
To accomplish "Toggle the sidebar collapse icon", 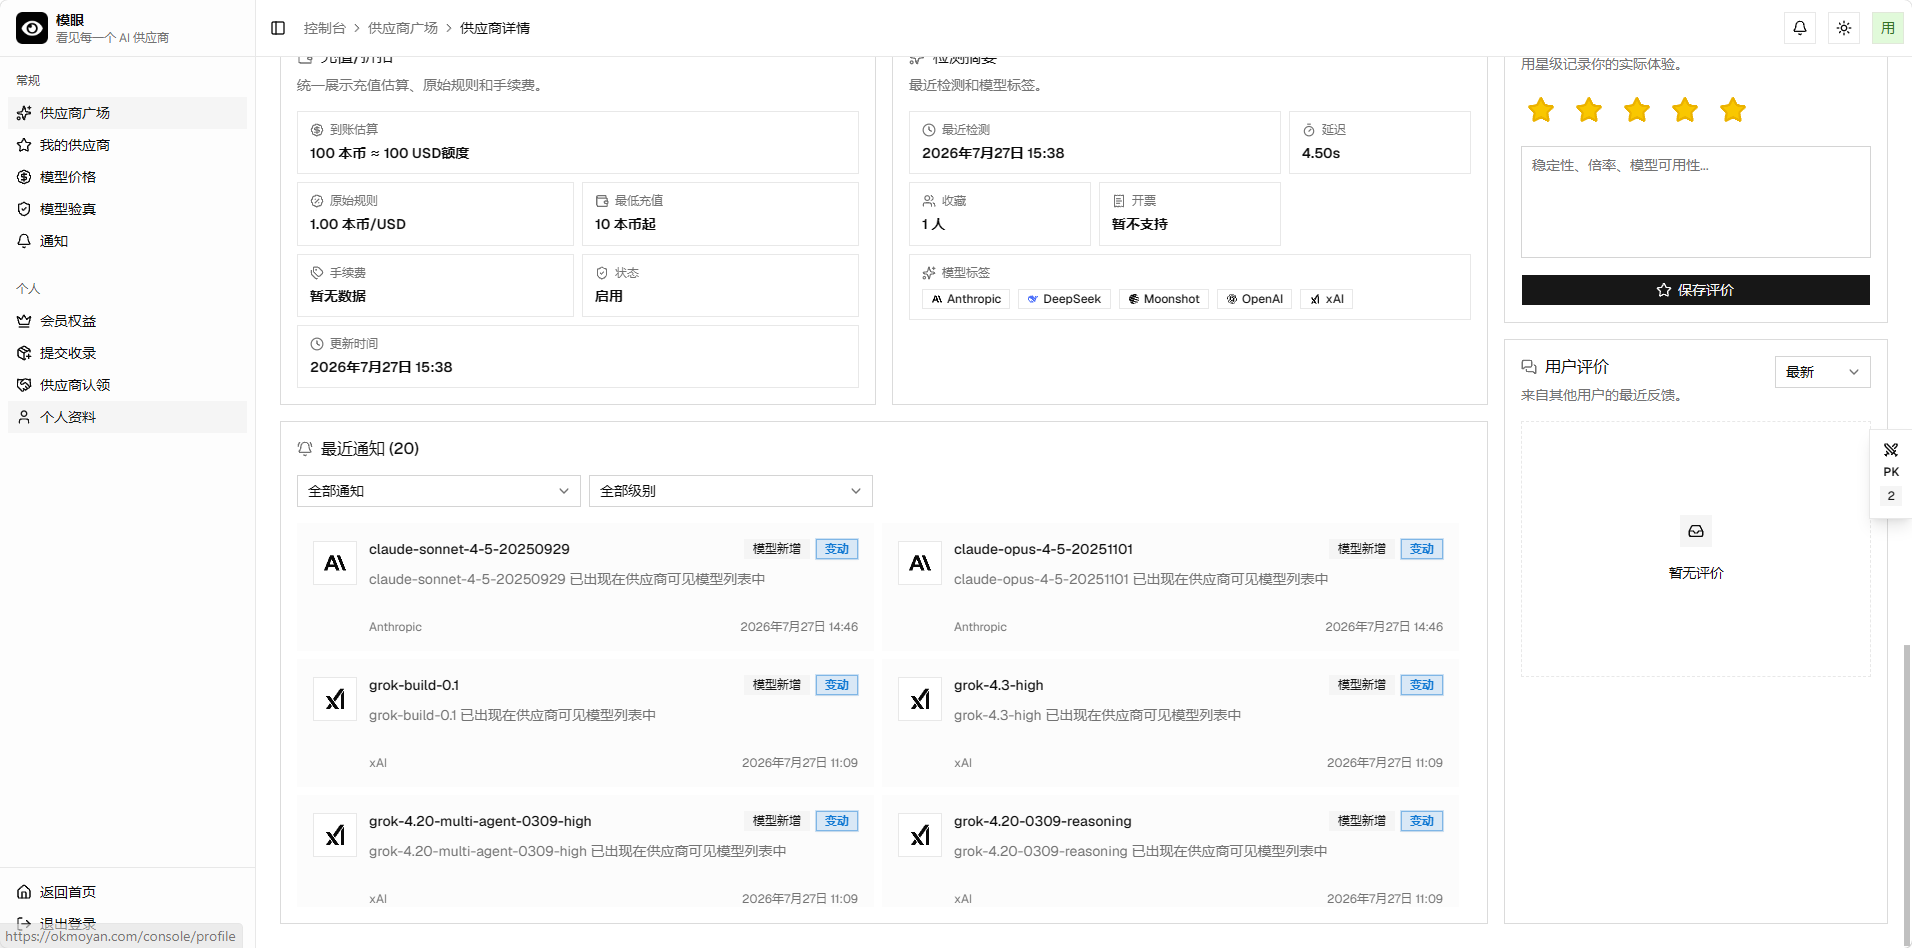I will click(278, 28).
